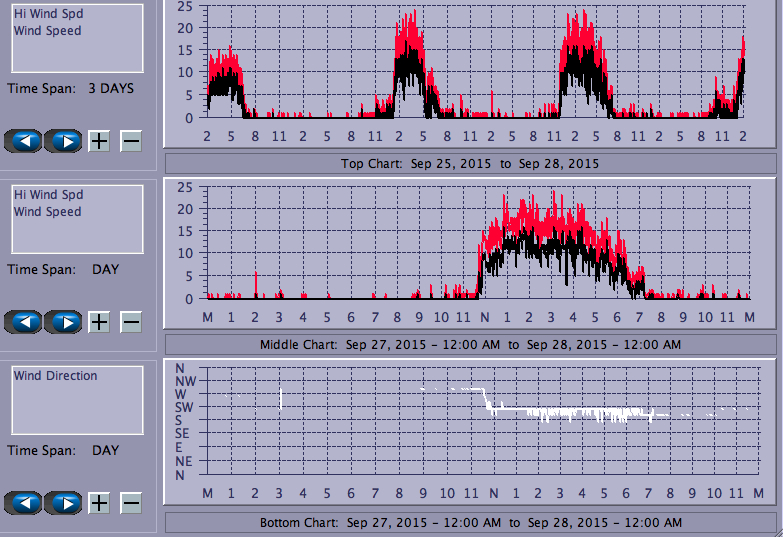The width and height of the screenshot is (783, 537).
Task: Click the middle chart's back arrow
Action: pyautogui.click(x=24, y=322)
